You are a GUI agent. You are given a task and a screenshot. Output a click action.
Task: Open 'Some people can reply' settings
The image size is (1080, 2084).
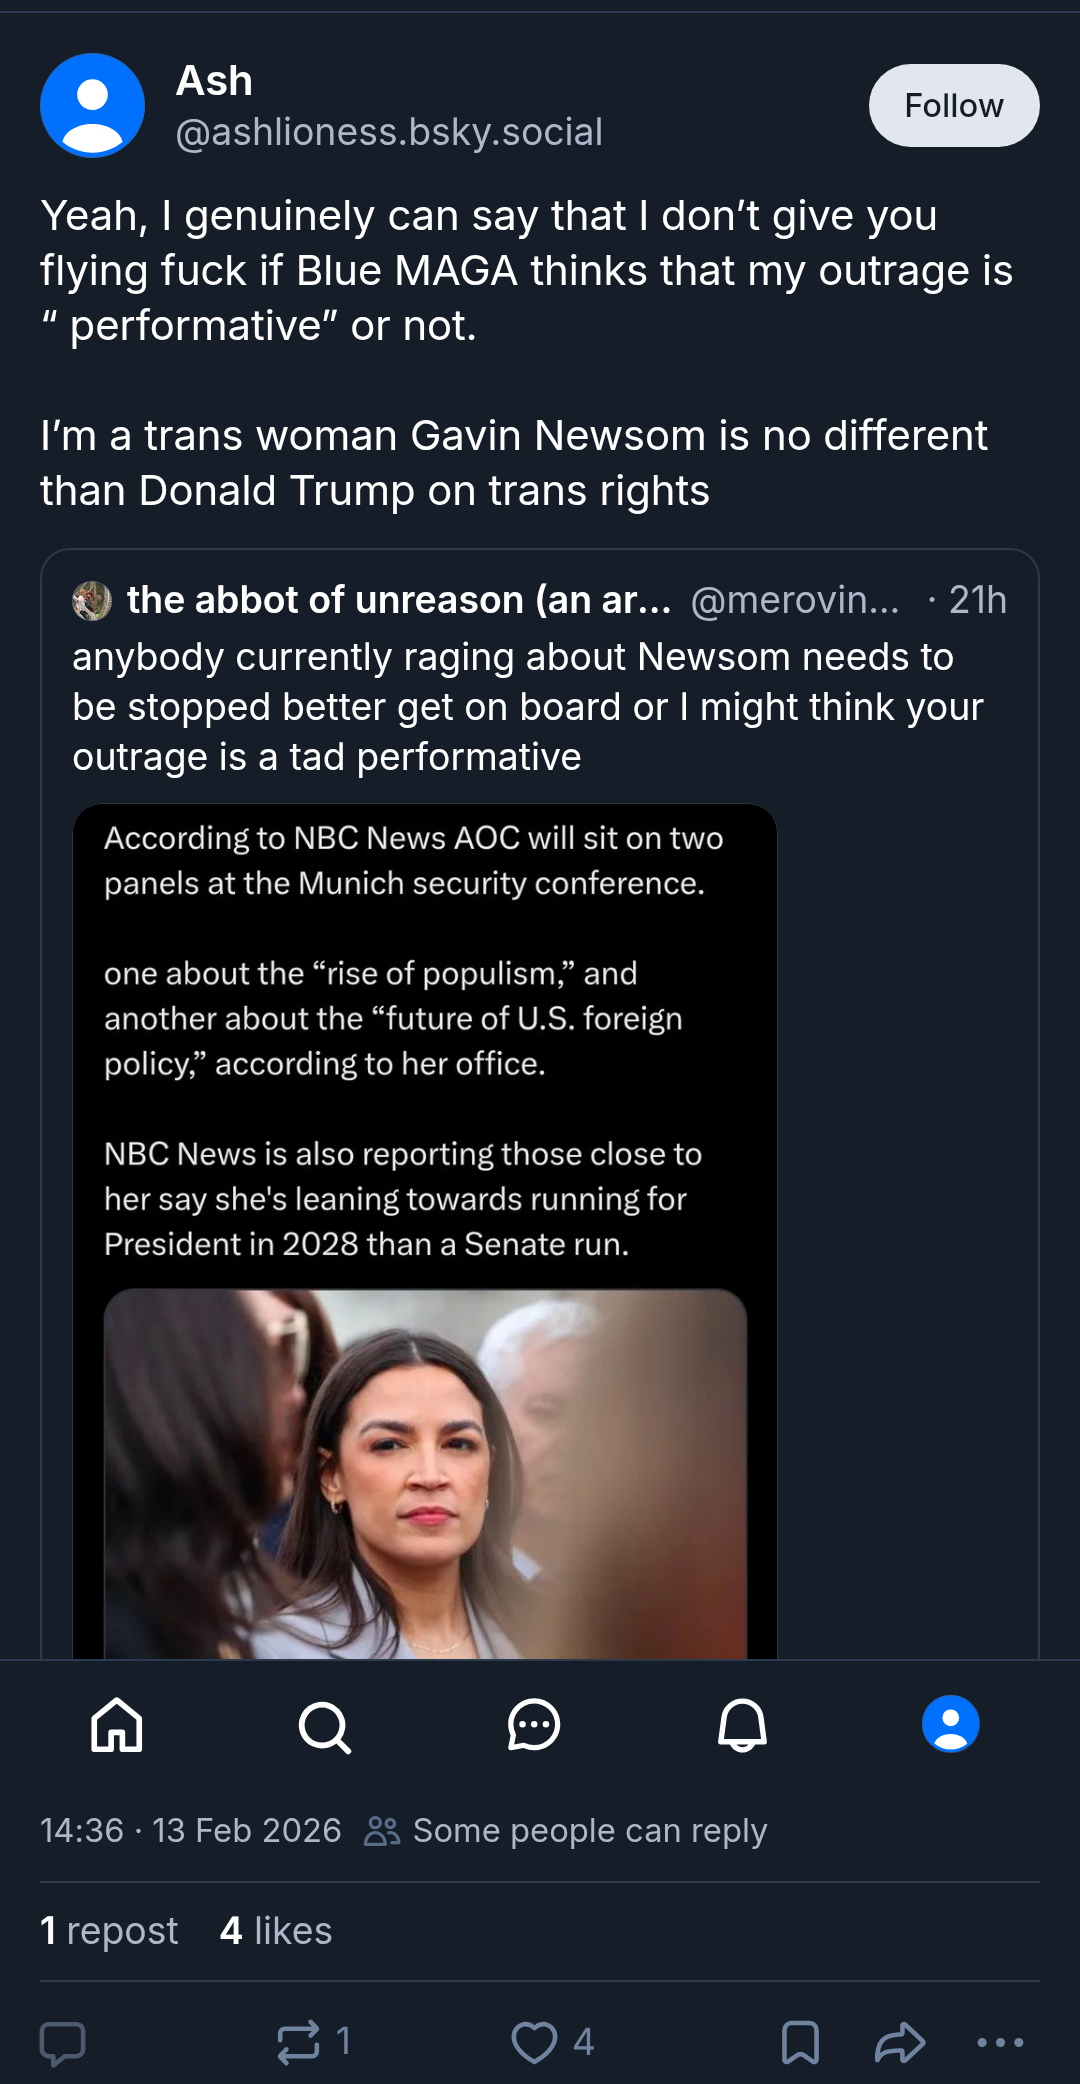[x=566, y=1831]
